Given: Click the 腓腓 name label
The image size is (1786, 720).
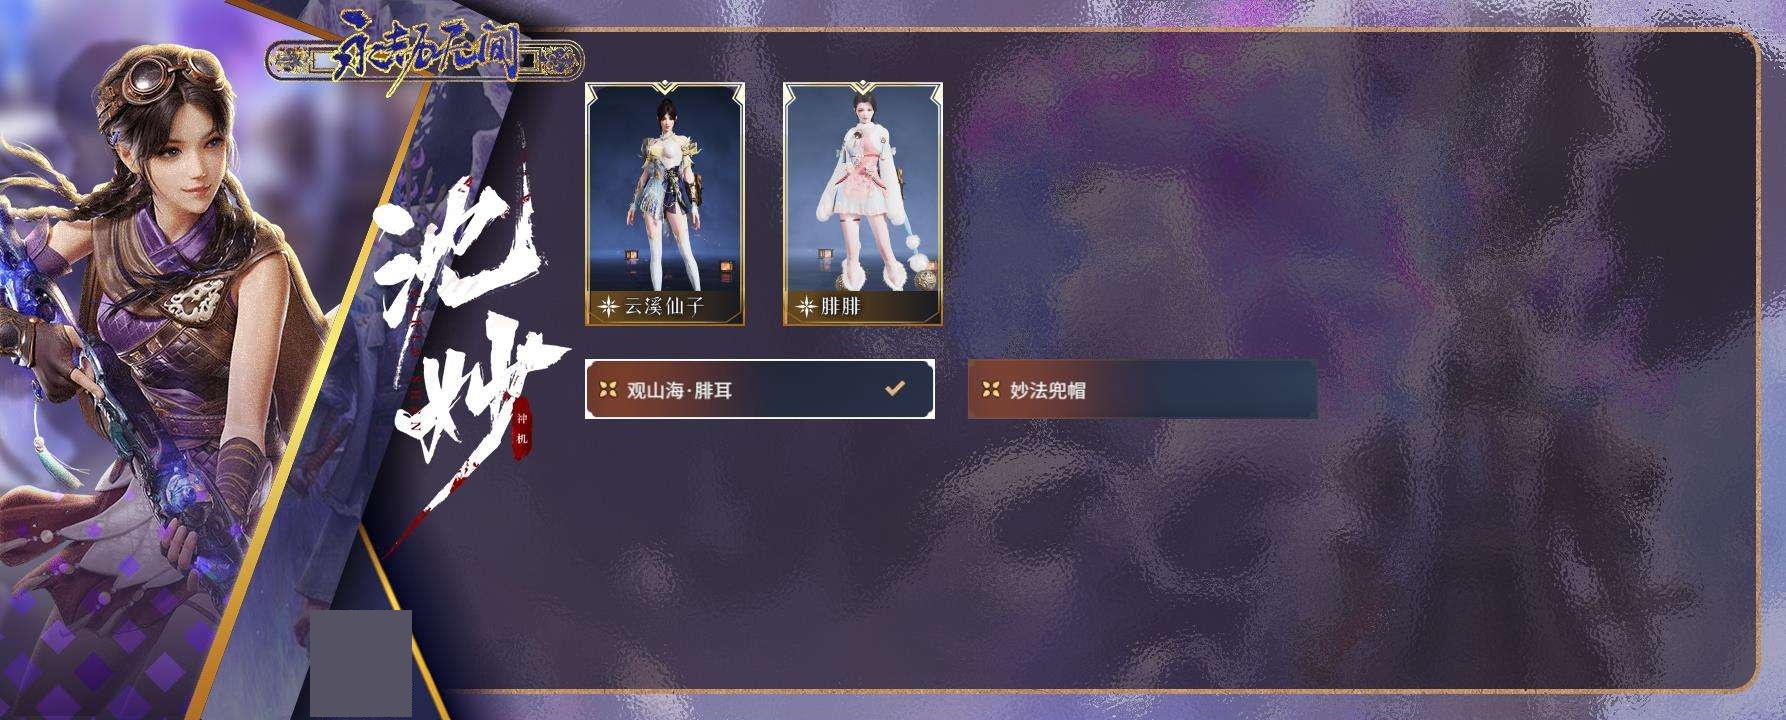Looking at the screenshot, I should (x=841, y=307).
